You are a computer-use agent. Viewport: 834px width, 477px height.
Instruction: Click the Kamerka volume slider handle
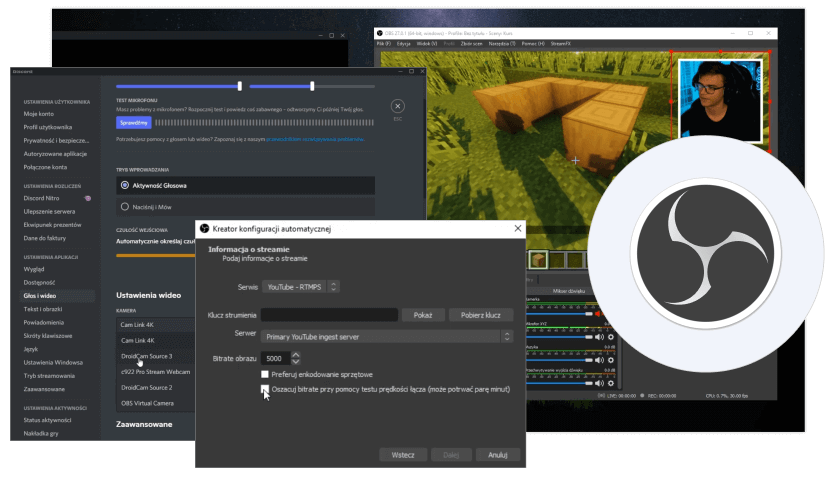pyautogui.click(x=588, y=314)
